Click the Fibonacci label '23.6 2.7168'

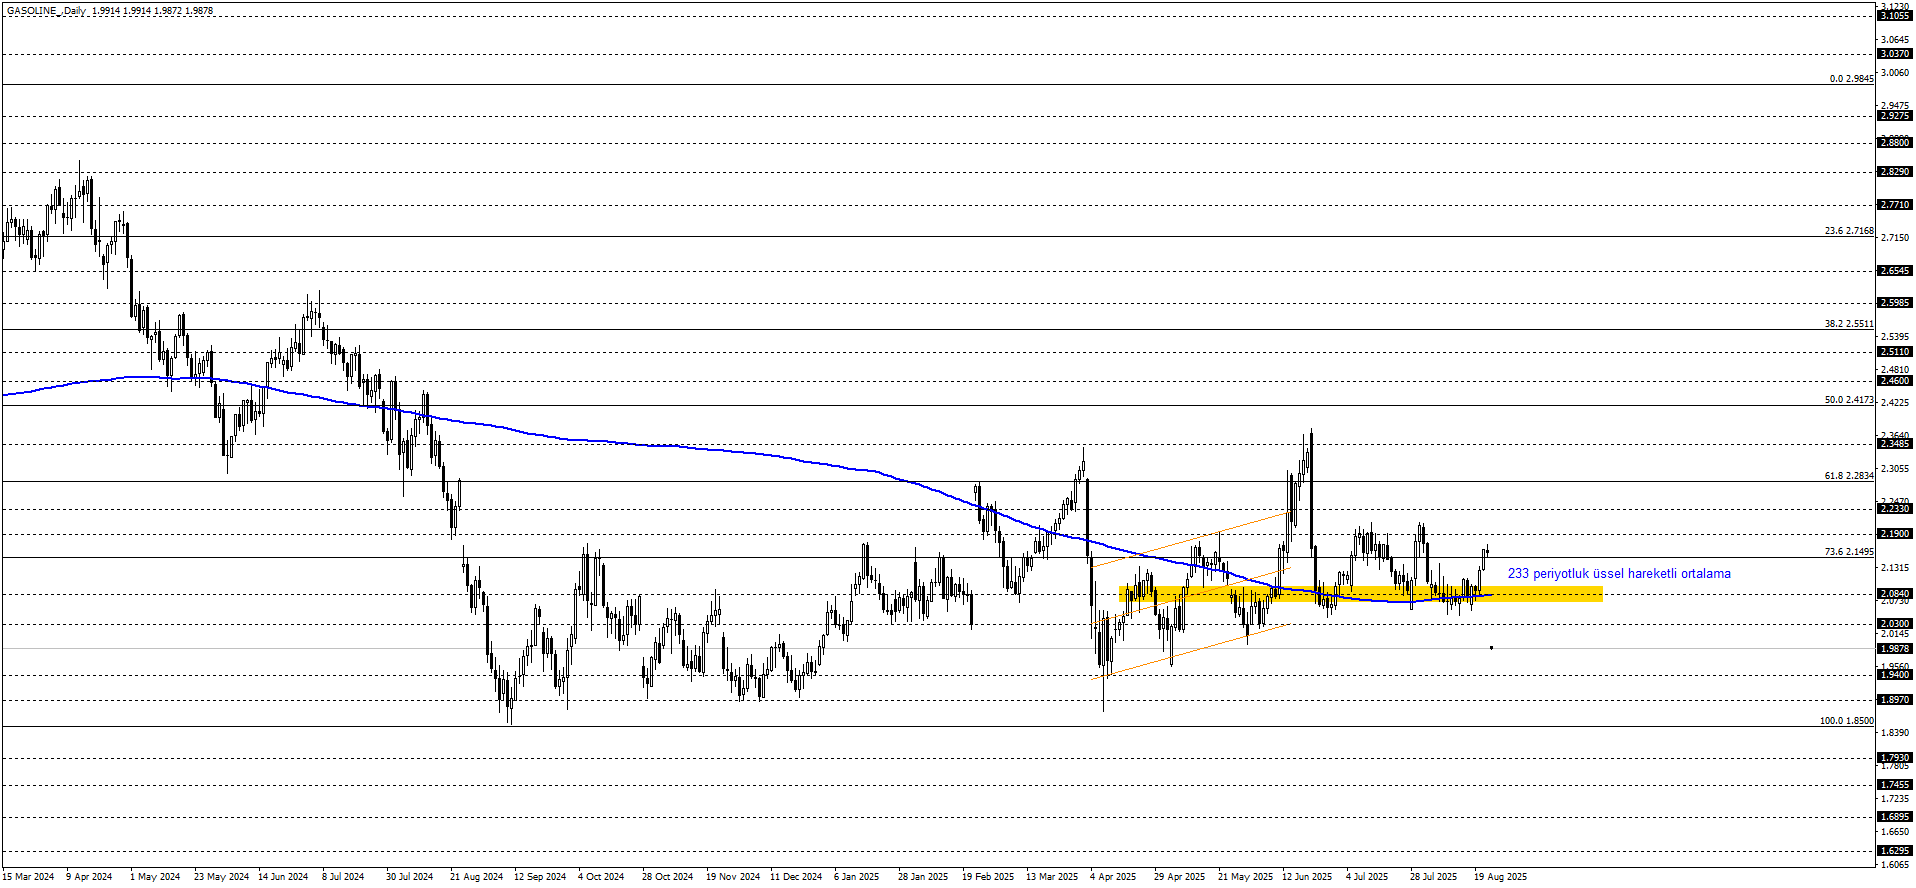tap(1849, 231)
